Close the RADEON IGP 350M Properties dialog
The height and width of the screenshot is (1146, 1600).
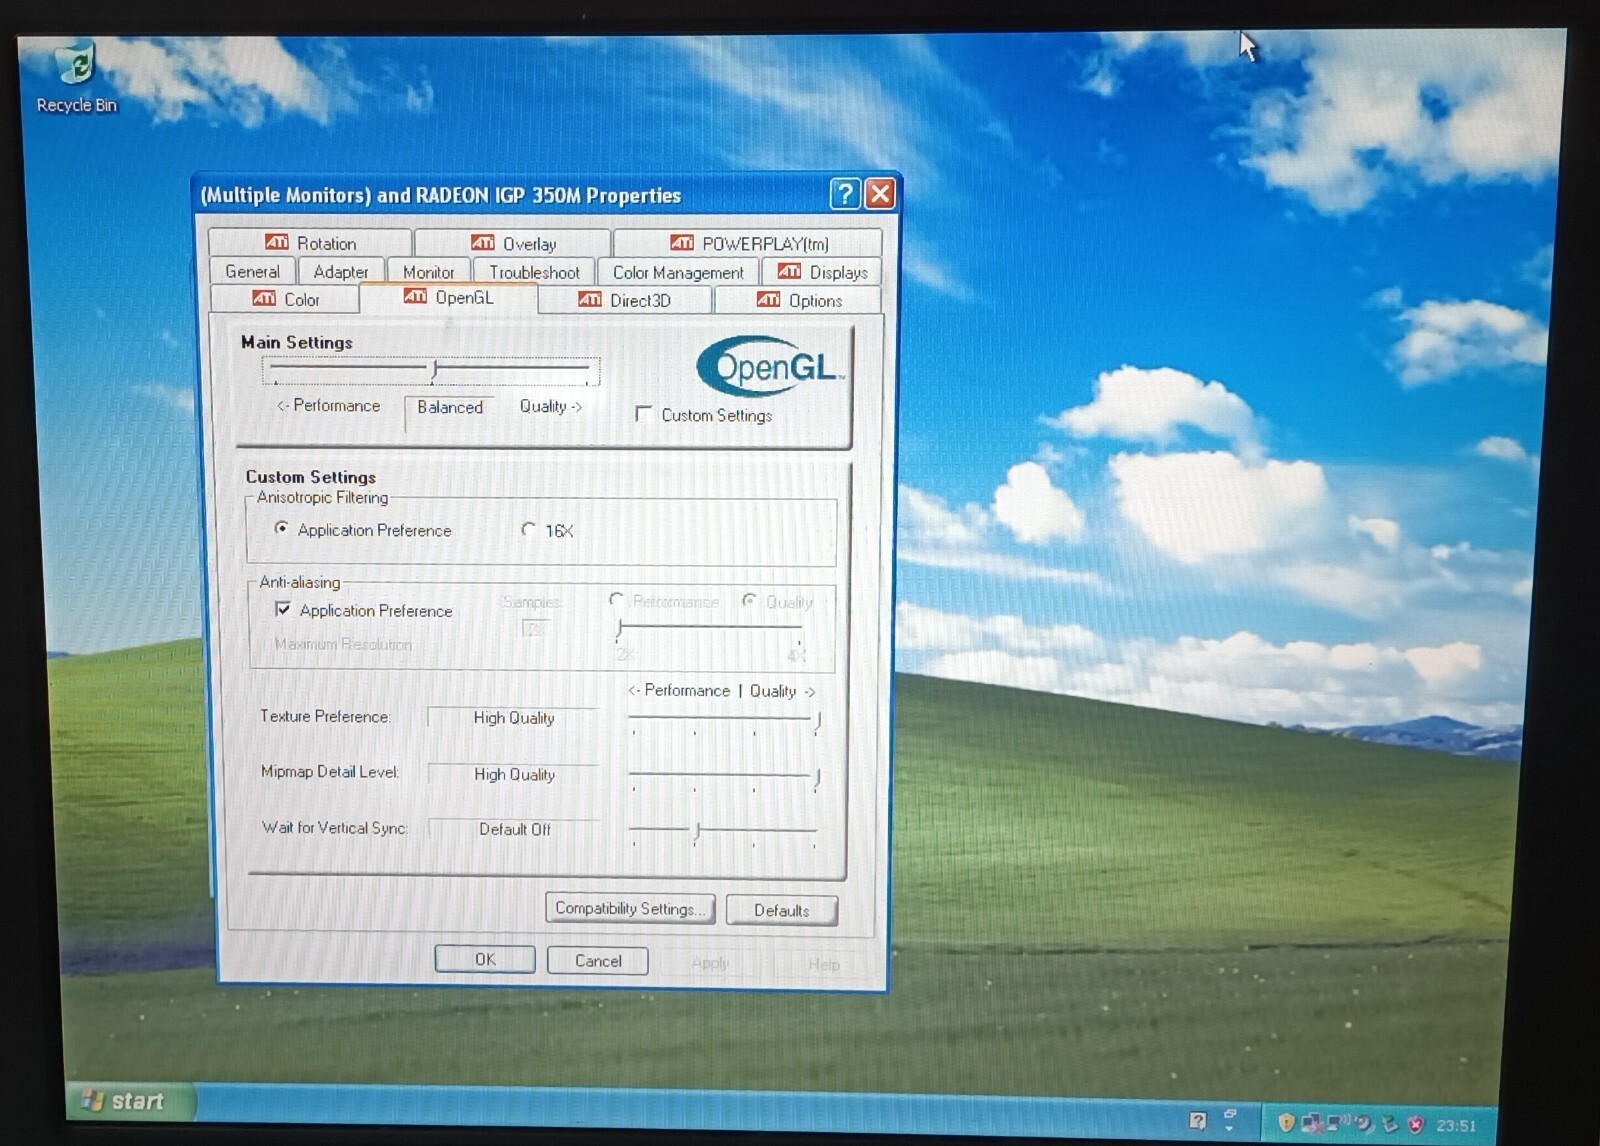click(x=880, y=193)
